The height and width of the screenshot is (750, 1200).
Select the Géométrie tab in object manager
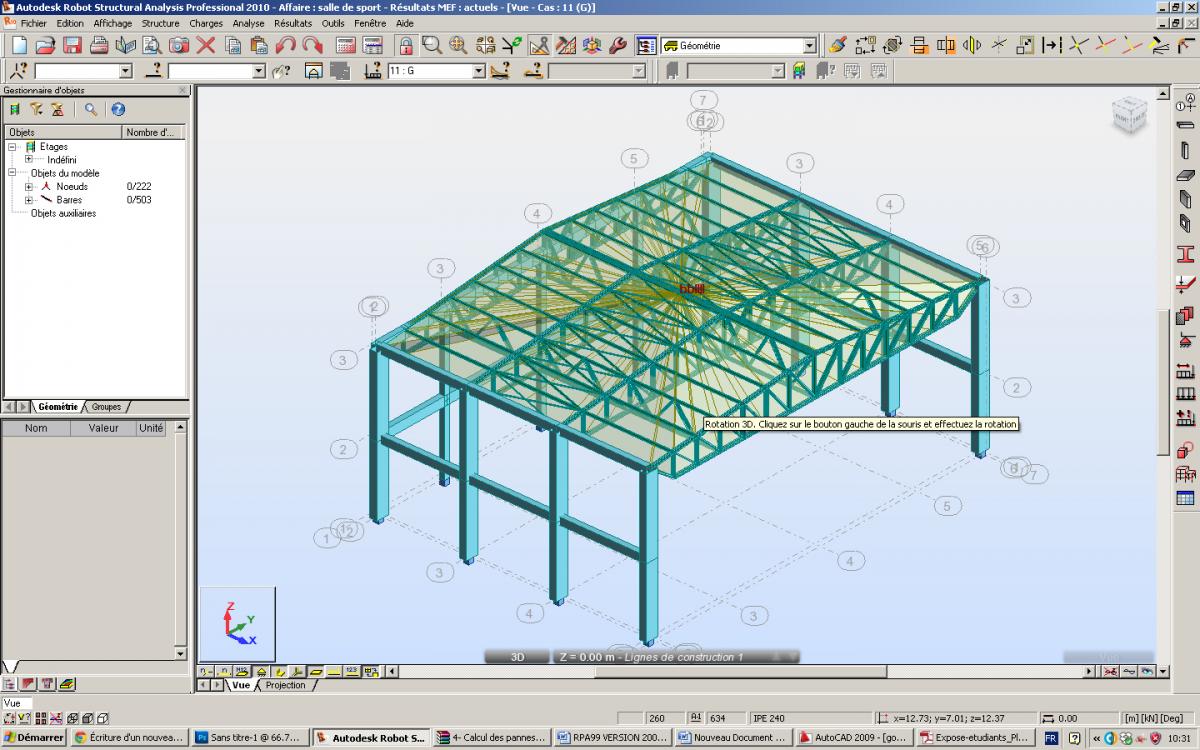tap(58, 407)
